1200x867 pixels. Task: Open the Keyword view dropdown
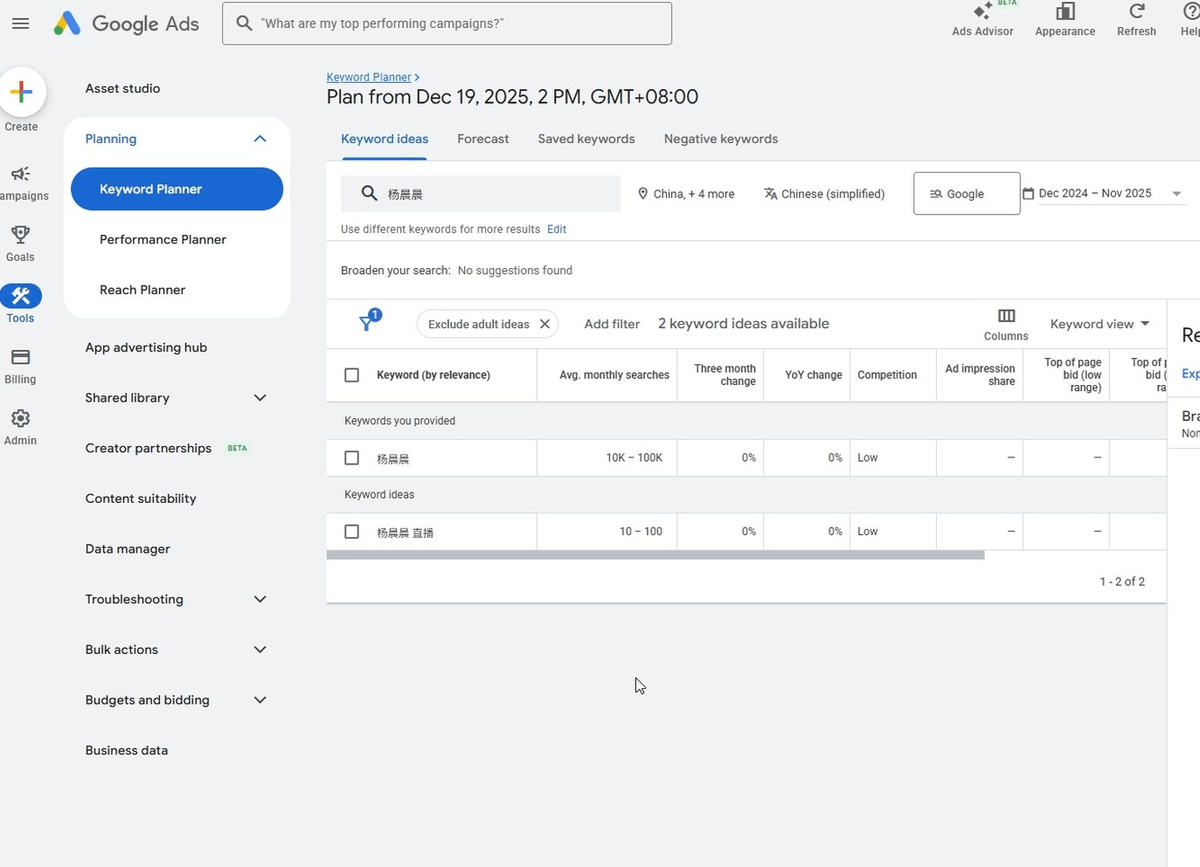click(x=1100, y=324)
